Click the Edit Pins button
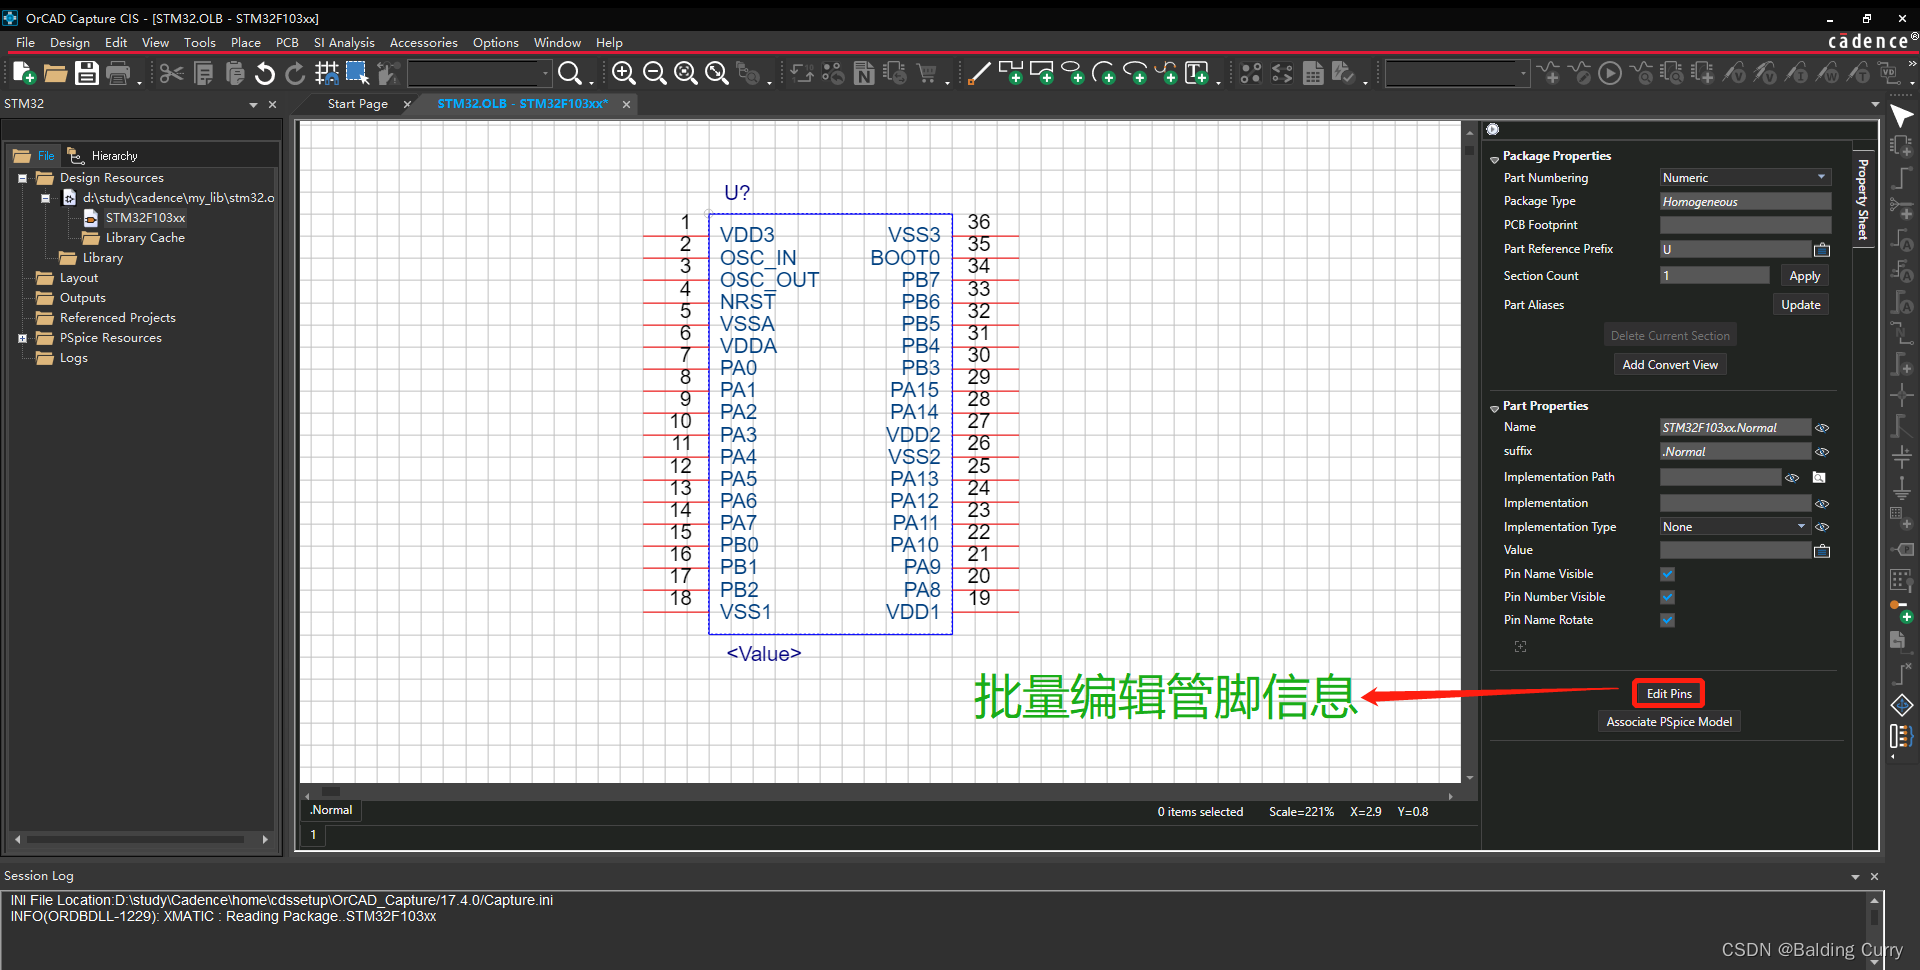Screen dimensions: 1920x970 point(1668,694)
